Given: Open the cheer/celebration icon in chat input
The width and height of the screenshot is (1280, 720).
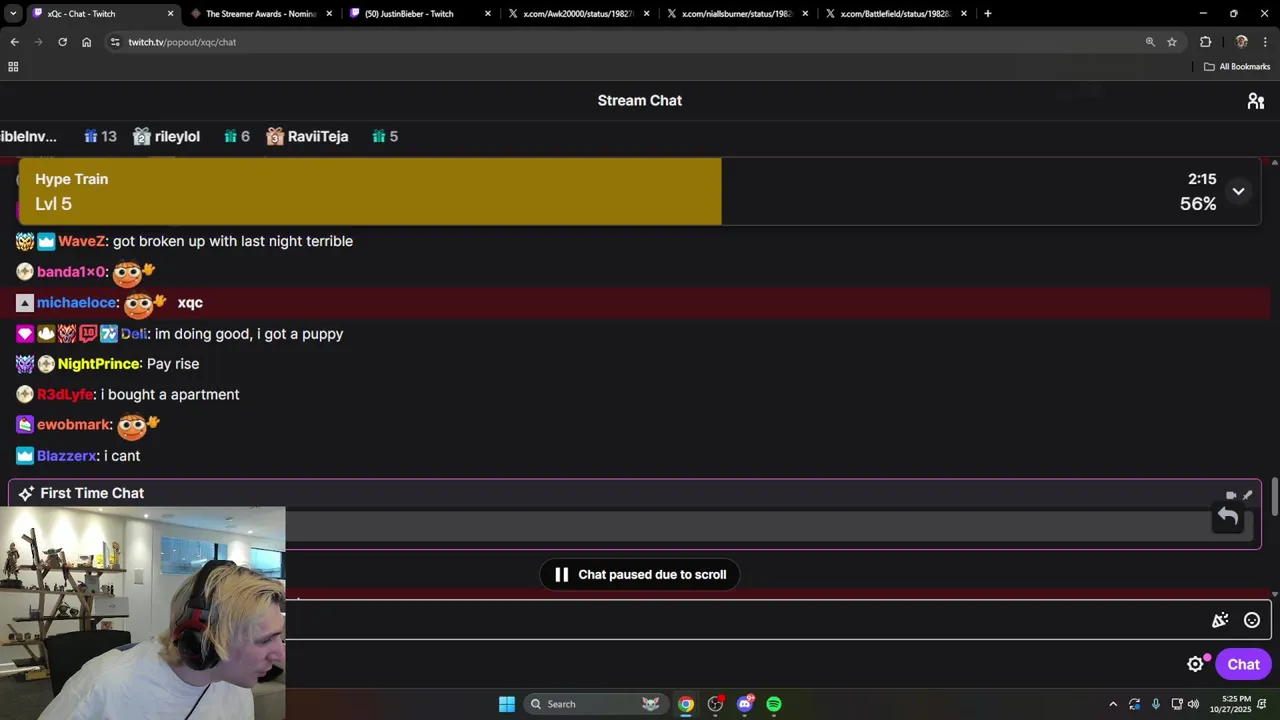Looking at the screenshot, I should tap(1220, 621).
